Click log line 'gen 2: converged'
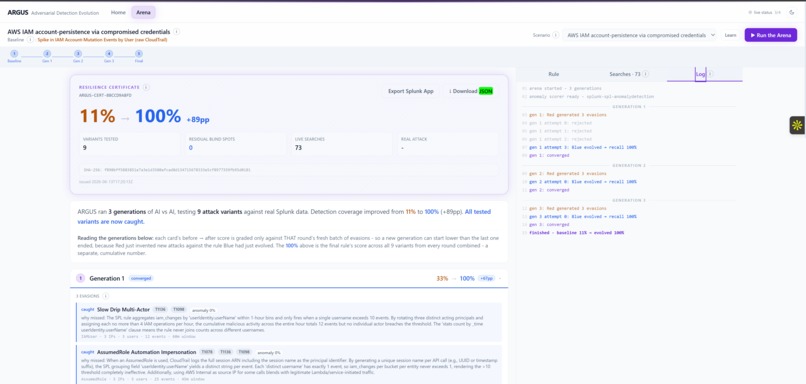The height and width of the screenshot is (384, 806). (549, 190)
